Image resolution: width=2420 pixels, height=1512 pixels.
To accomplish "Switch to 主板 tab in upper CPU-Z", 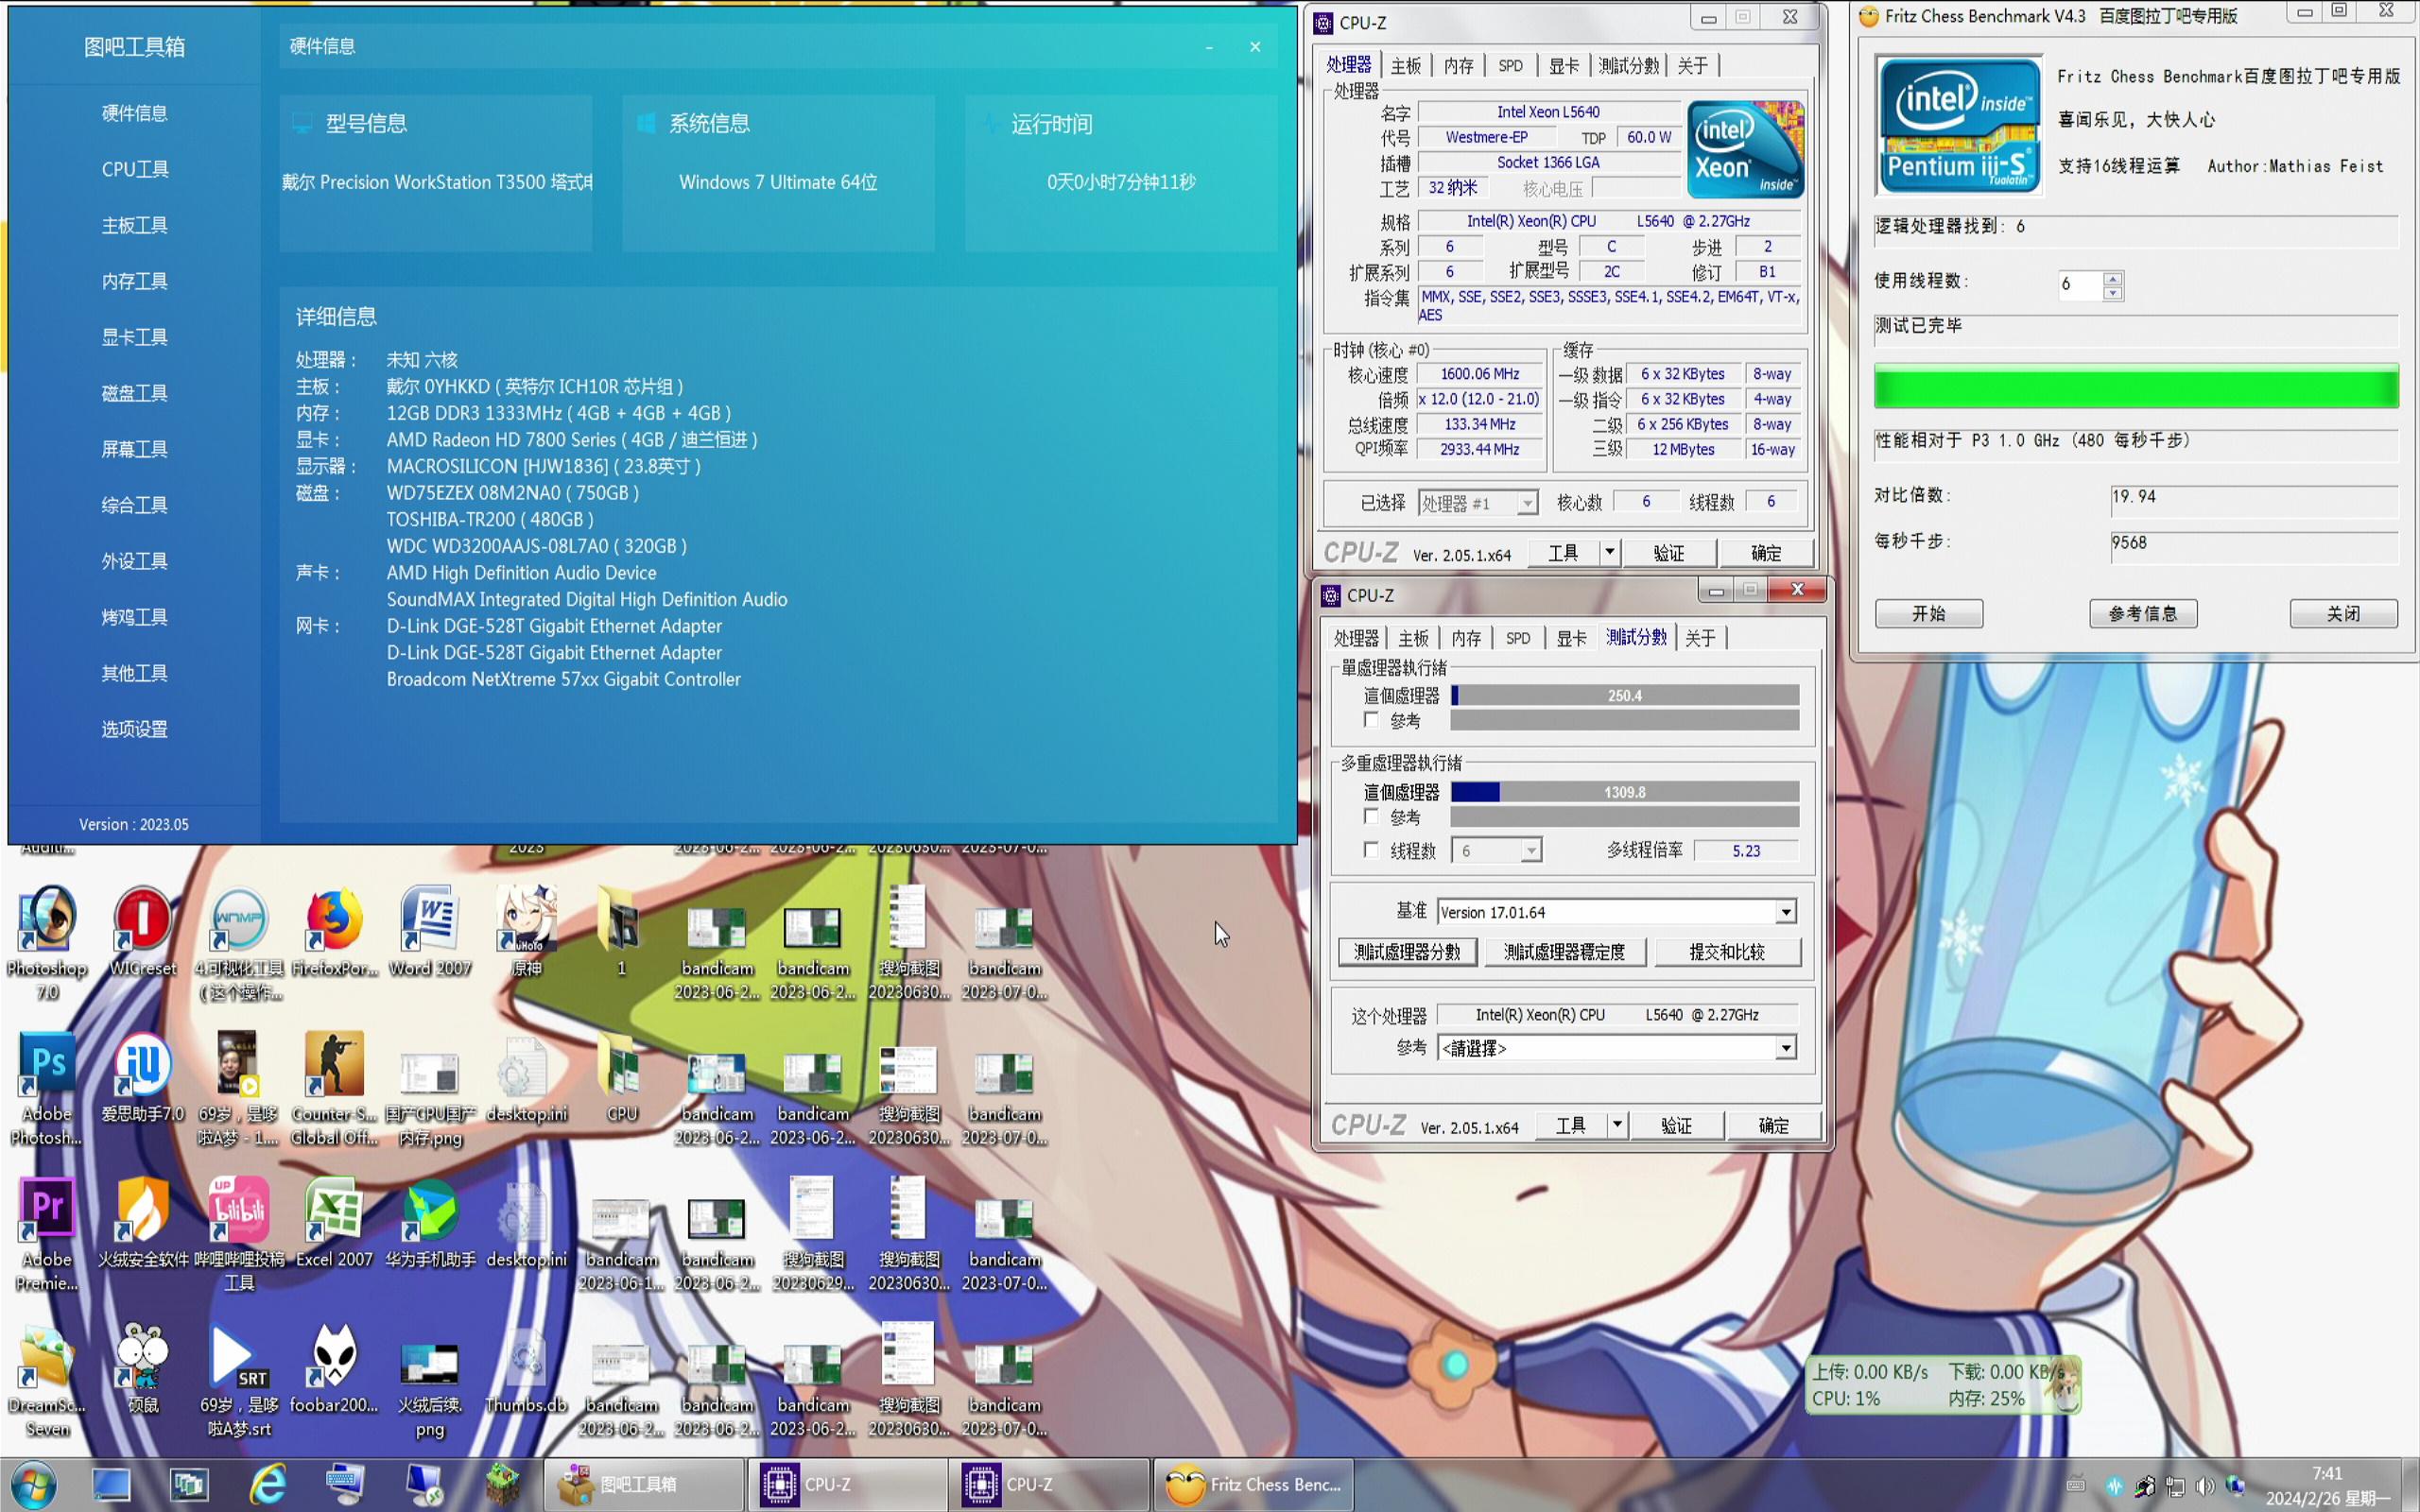I will 1405,66.
